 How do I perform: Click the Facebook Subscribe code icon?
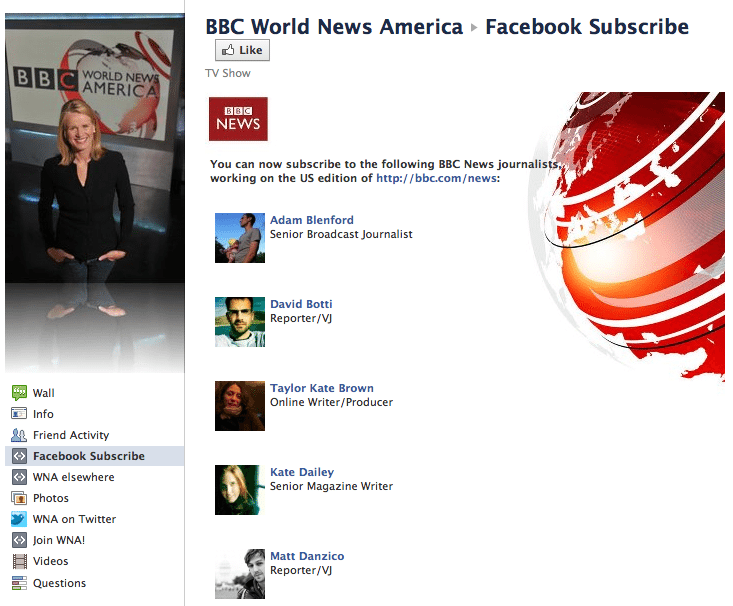click(x=19, y=456)
